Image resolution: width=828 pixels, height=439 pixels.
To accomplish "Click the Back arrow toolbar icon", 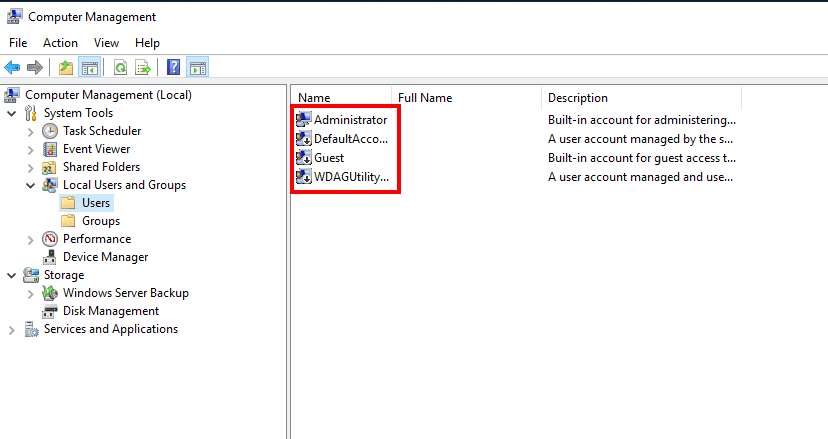I will click(12, 68).
